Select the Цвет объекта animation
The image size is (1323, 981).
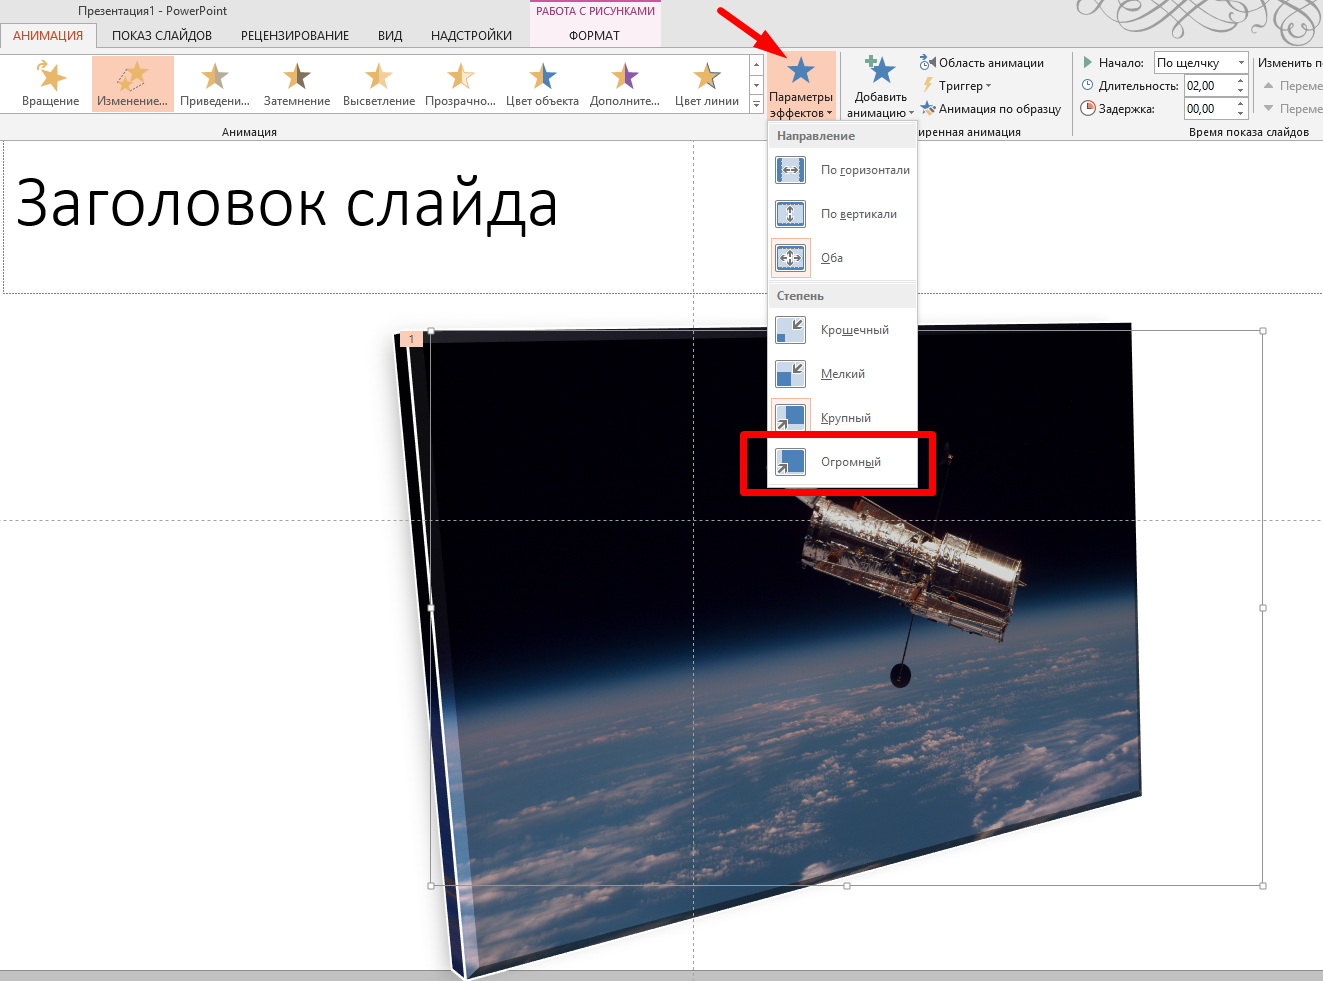point(542,83)
